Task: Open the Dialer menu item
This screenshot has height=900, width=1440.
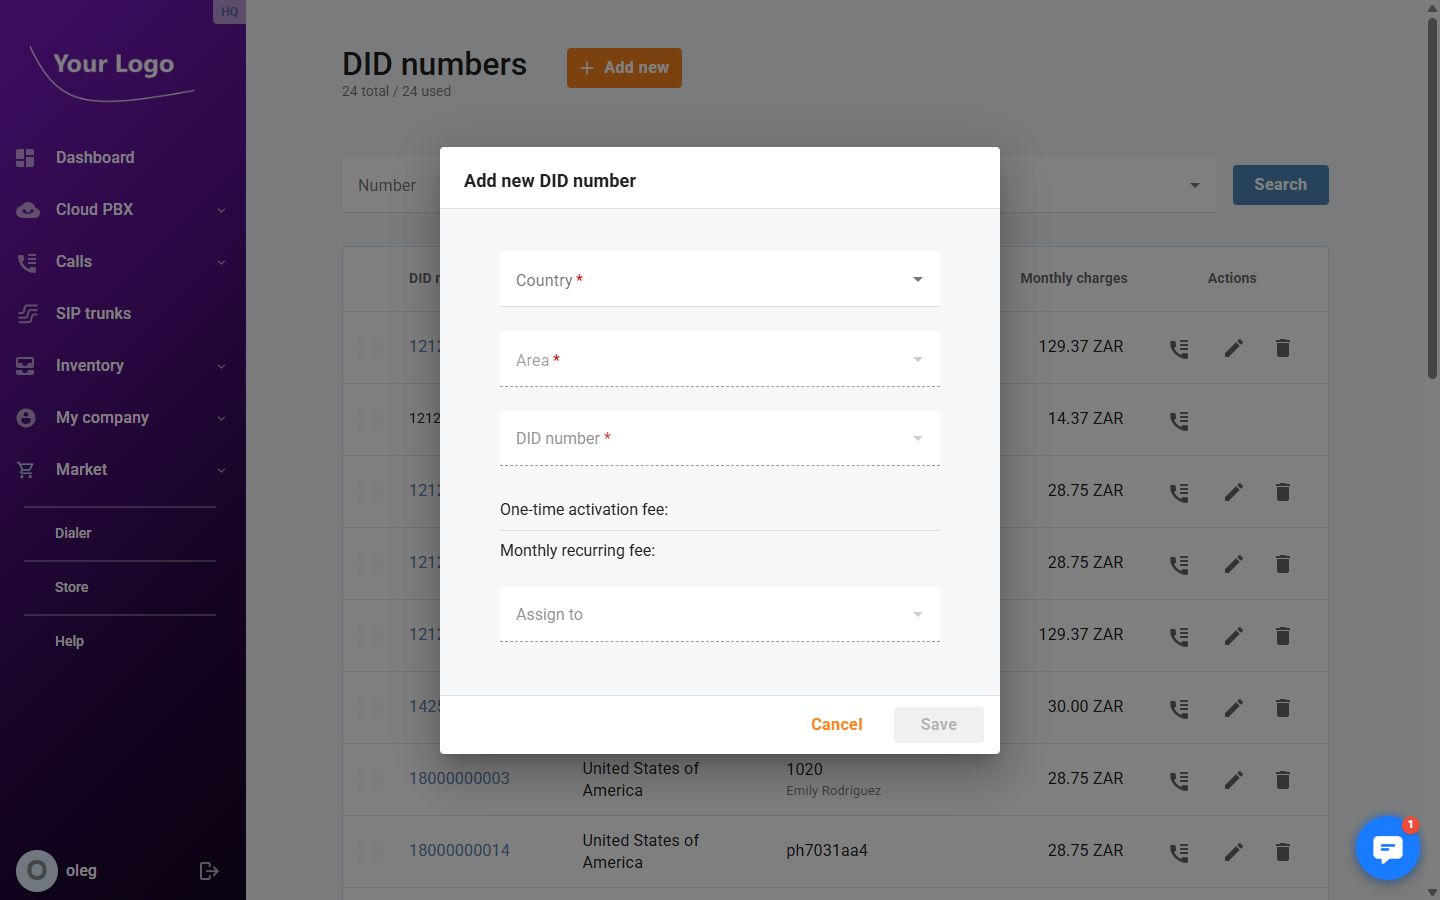Action: [x=73, y=533]
